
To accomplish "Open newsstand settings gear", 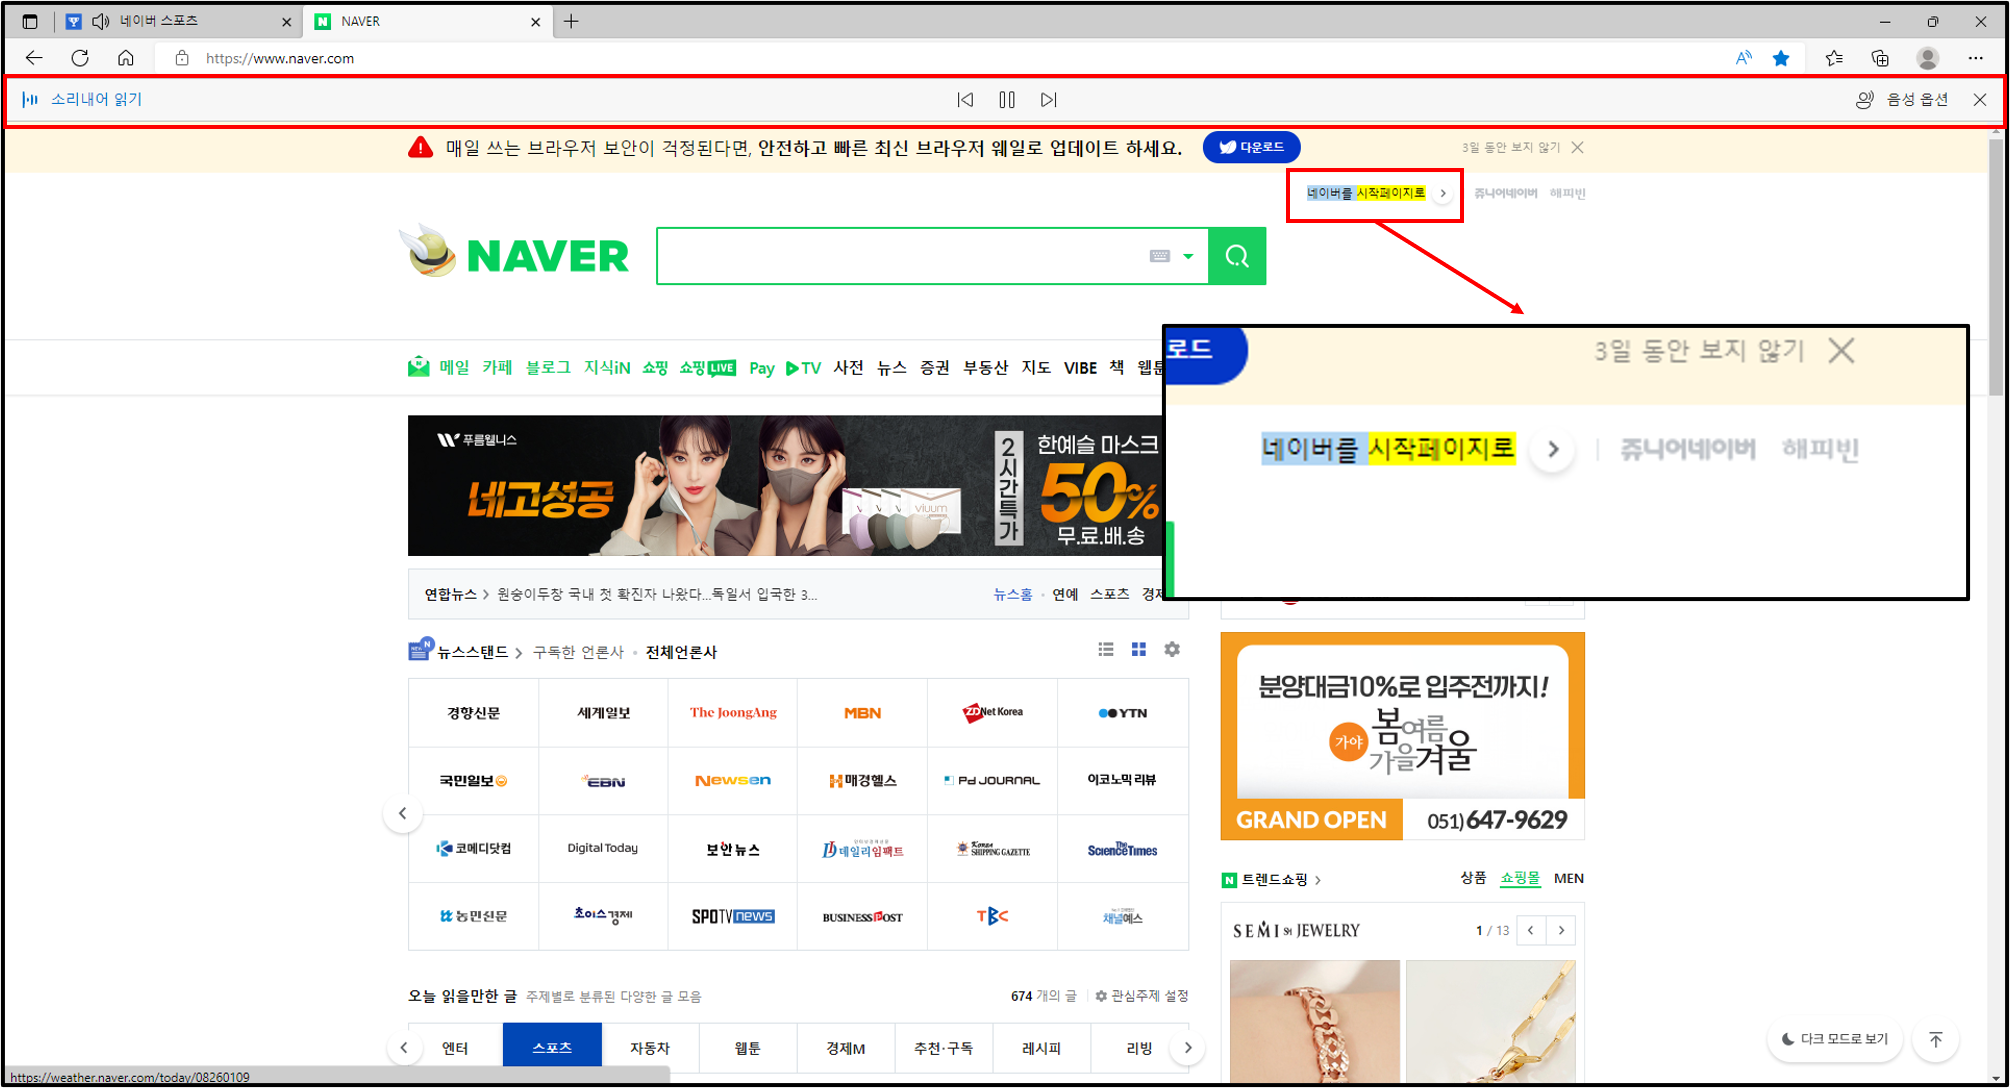I will [x=1172, y=650].
